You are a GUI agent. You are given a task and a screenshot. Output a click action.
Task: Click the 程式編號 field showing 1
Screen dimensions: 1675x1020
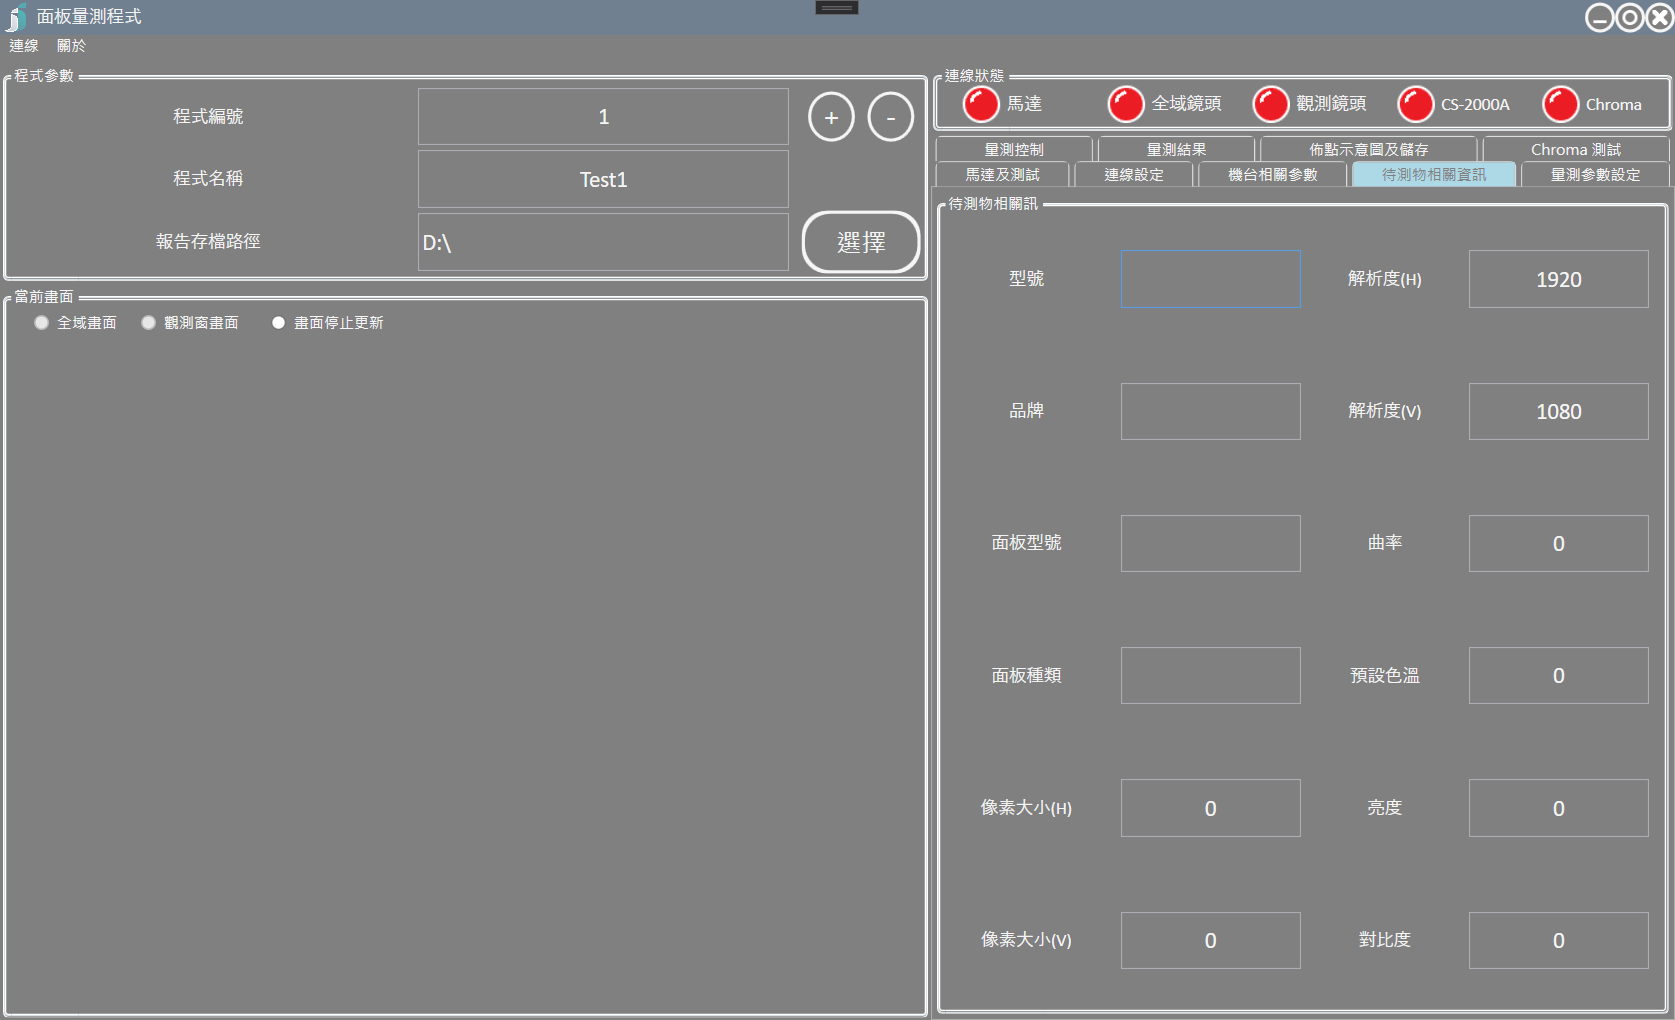603,117
